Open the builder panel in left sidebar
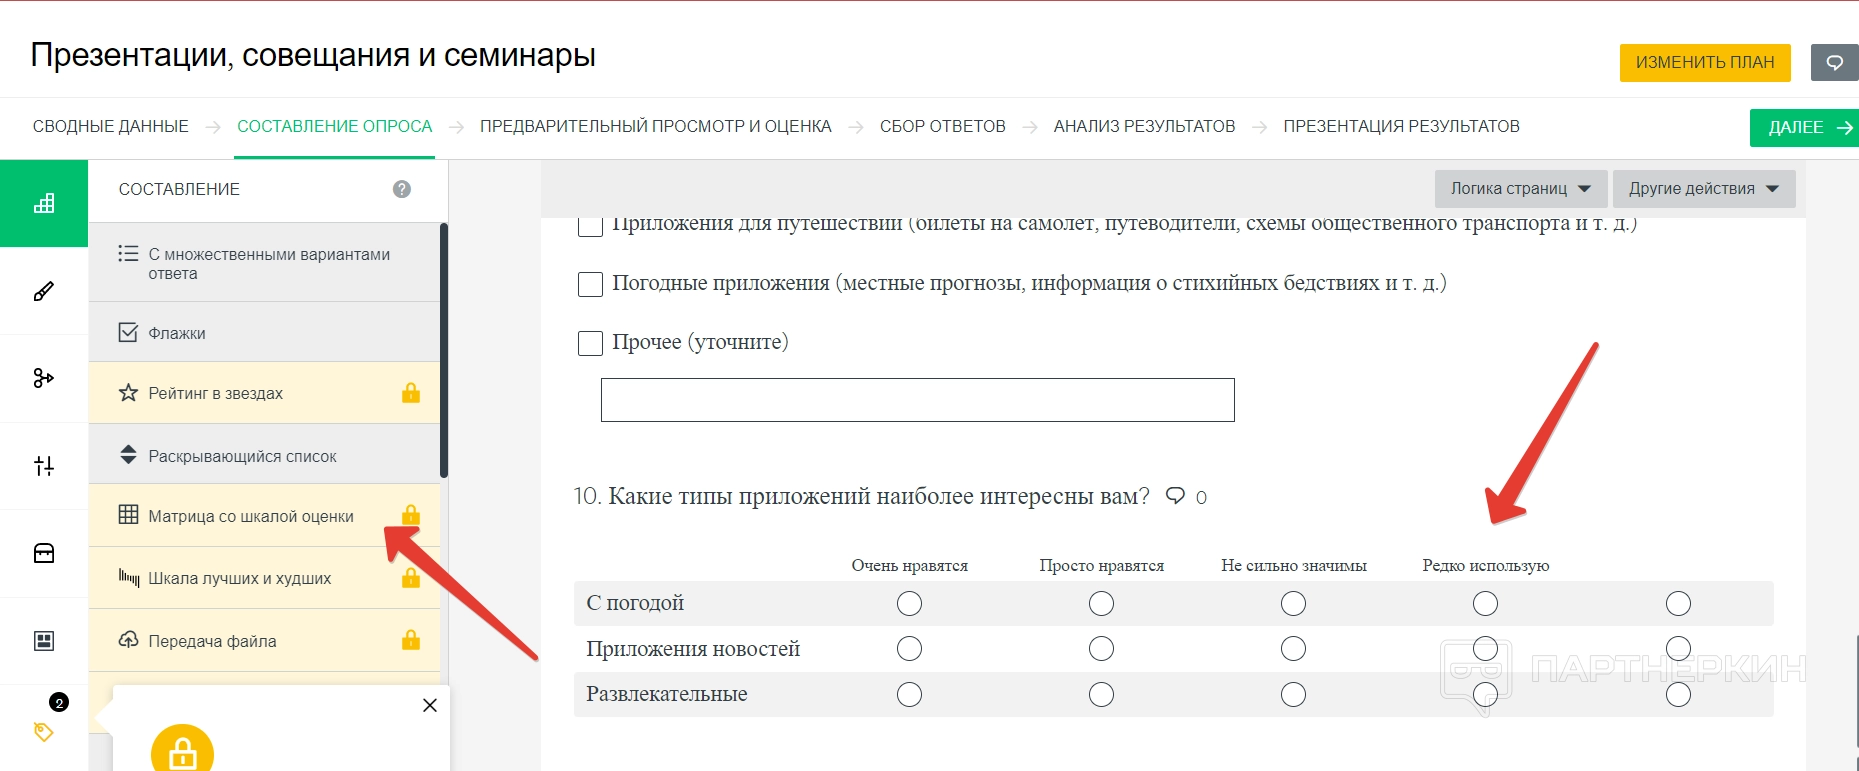The width and height of the screenshot is (1859, 771). coord(44,203)
